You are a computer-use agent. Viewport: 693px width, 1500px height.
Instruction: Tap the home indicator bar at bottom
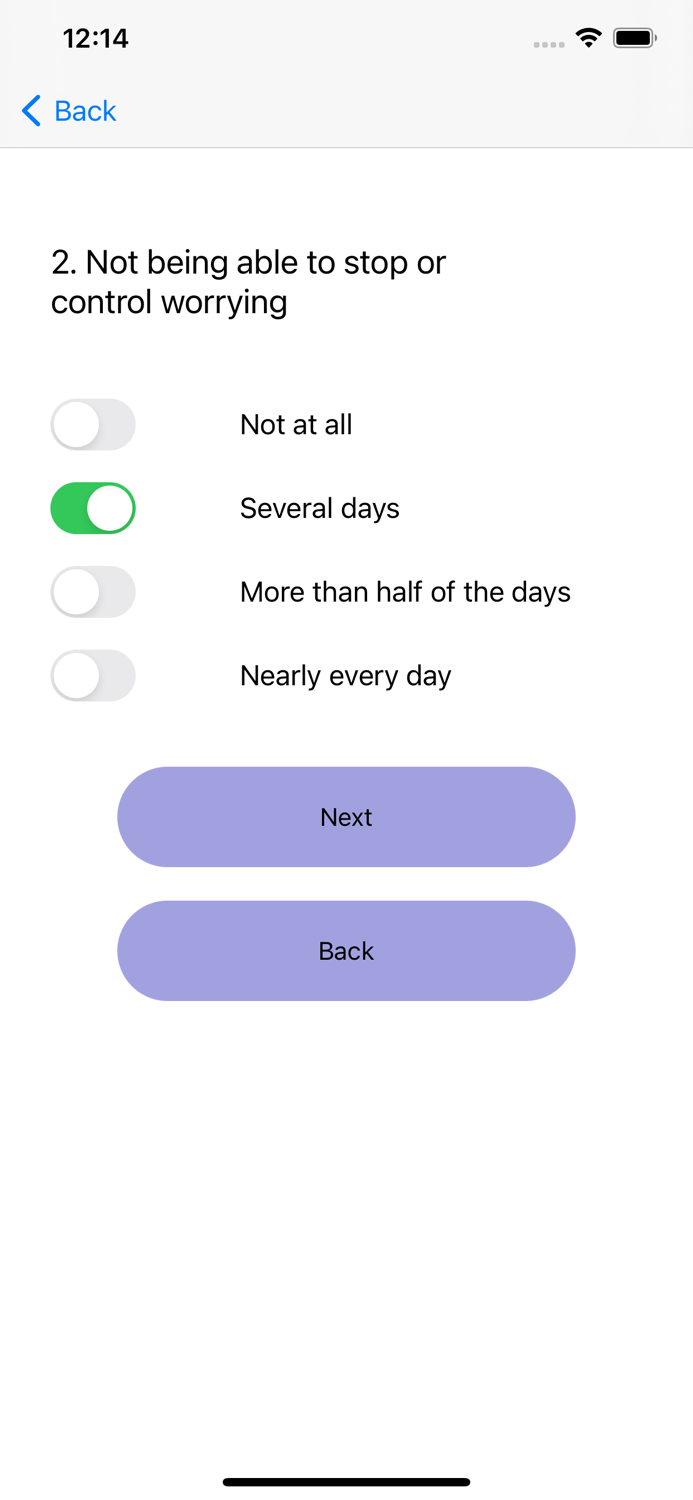(346, 1482)
